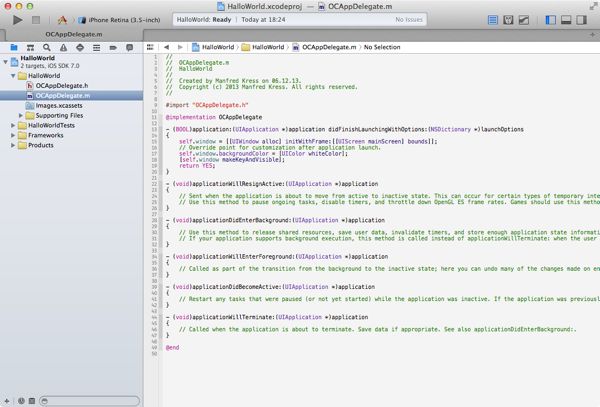Click the @end line in editor
The image size is (600, 407).
(172, 347)
